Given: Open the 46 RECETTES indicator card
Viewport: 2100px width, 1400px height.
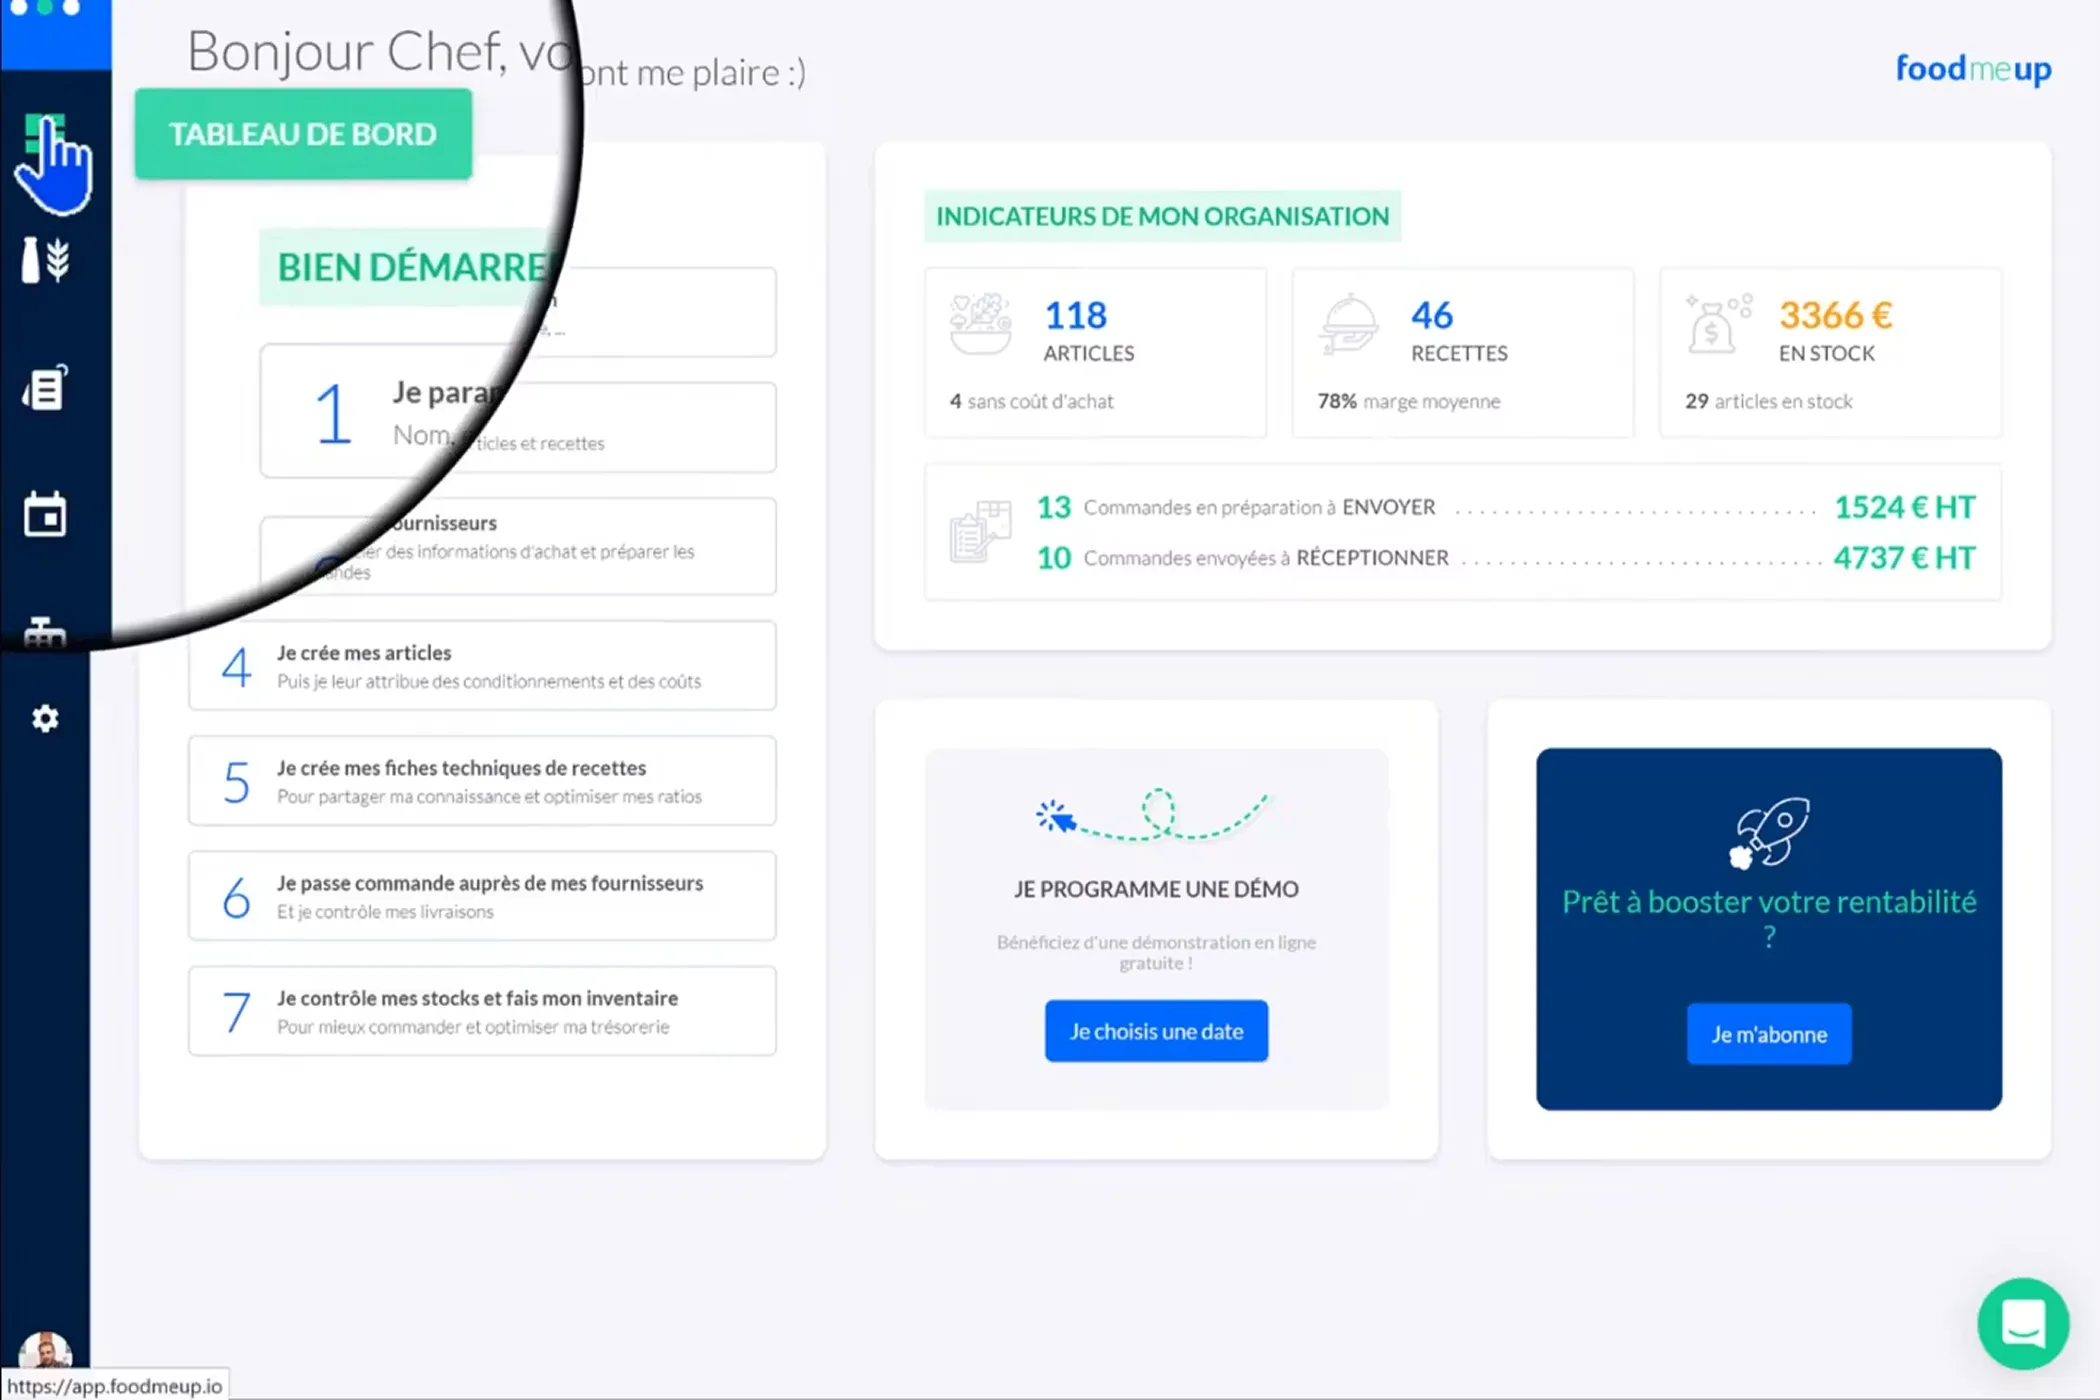Looking at the screenshot, I should [x=1462, y=352].
